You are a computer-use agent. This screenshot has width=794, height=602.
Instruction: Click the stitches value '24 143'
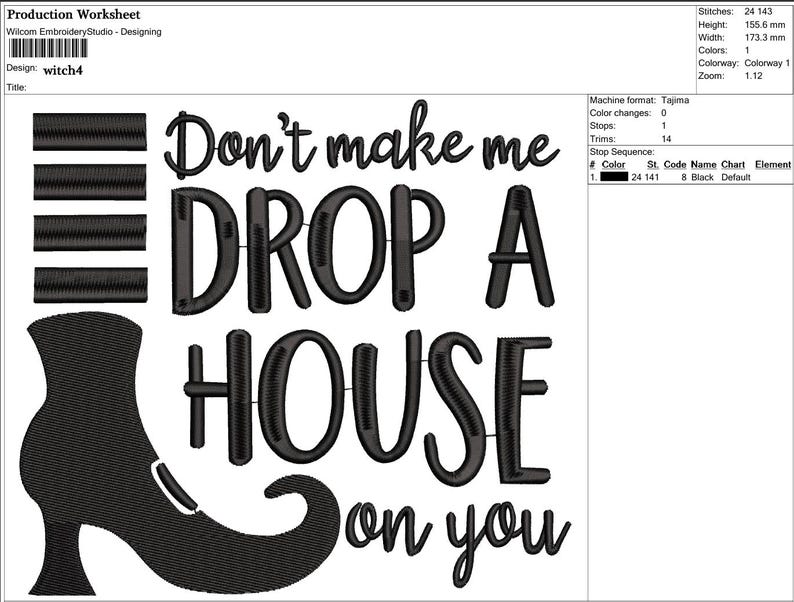click(758, 11)
